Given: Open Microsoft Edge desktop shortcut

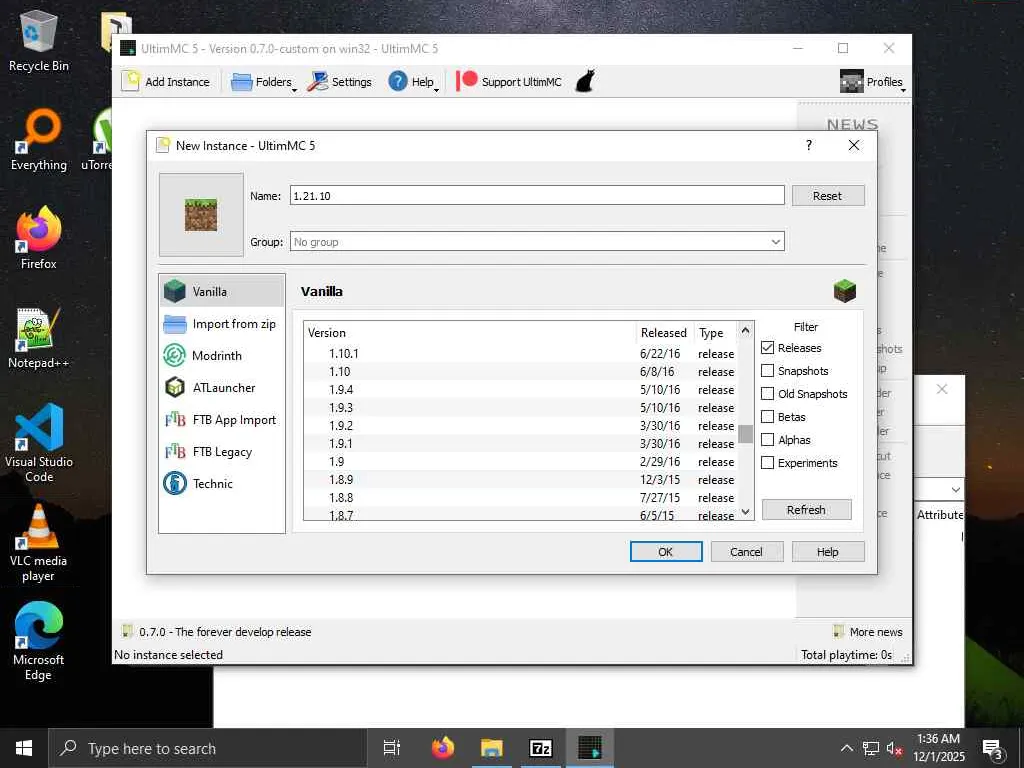Looking at the screenshot, I should pos(39,641).
